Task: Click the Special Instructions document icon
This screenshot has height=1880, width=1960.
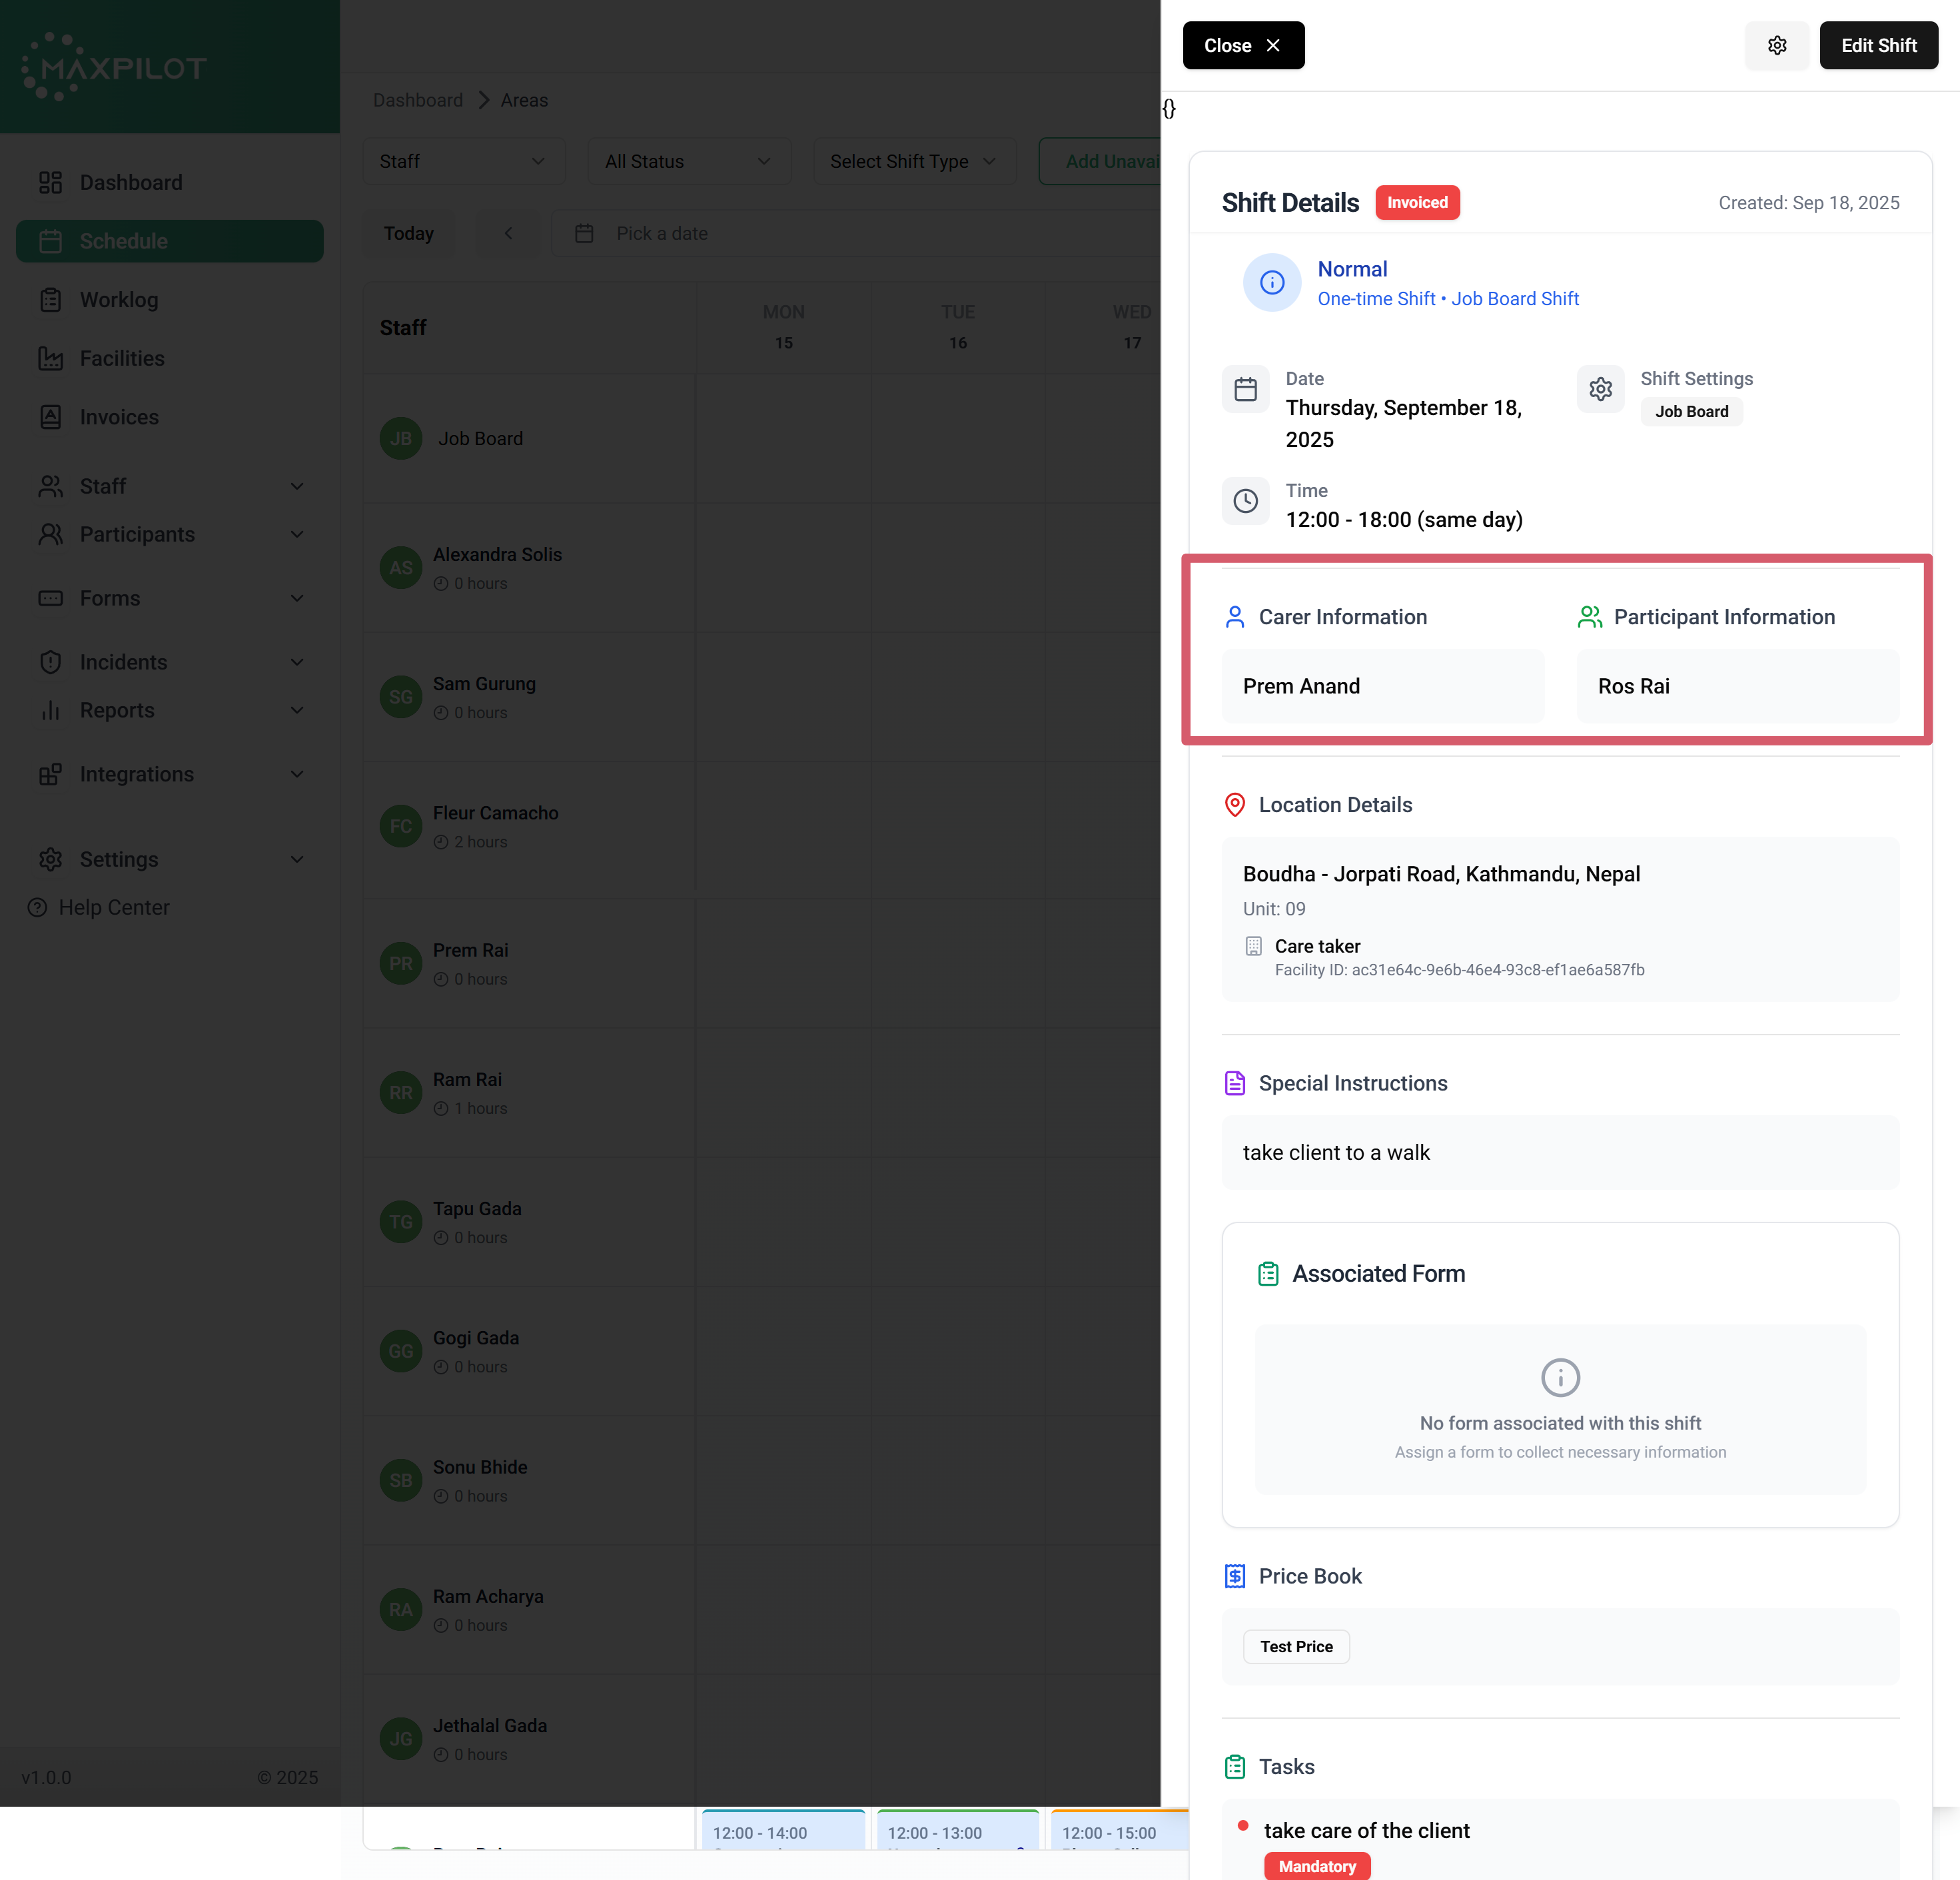Action: pos(1234,1083)
